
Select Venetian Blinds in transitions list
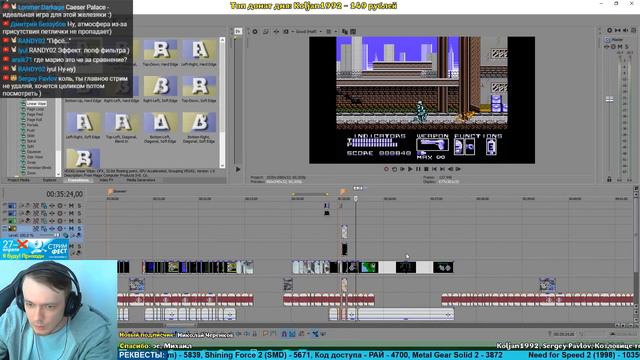click(x=39, y=167)
